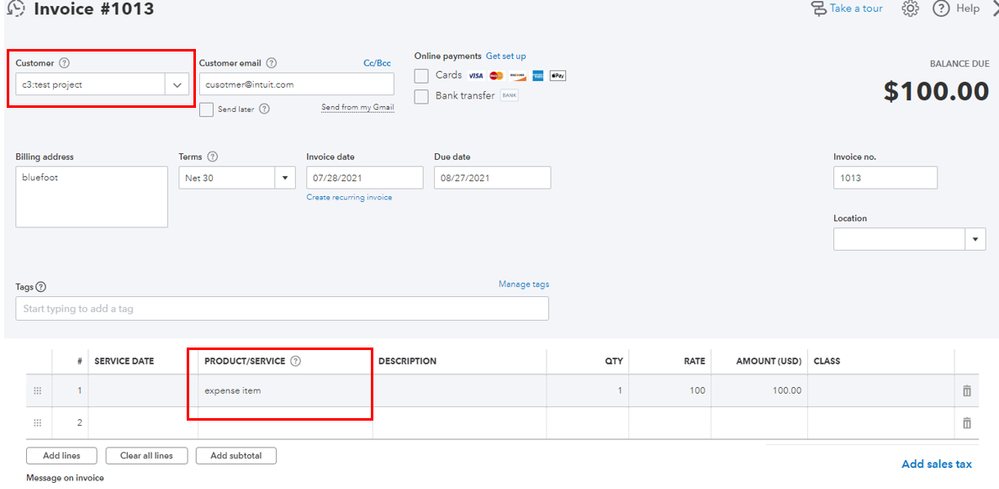Click the Add lines button

tap(62, 456)
